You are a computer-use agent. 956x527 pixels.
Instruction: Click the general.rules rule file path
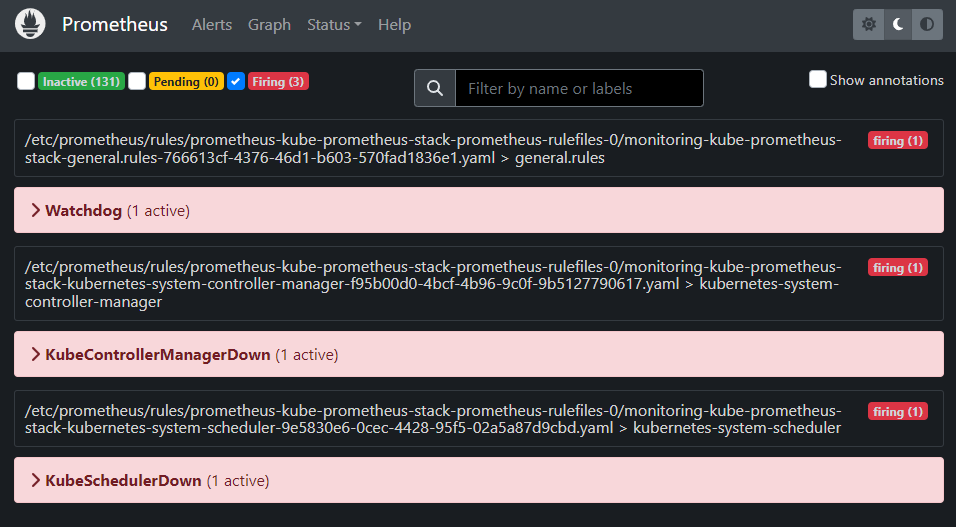point(433,149)
